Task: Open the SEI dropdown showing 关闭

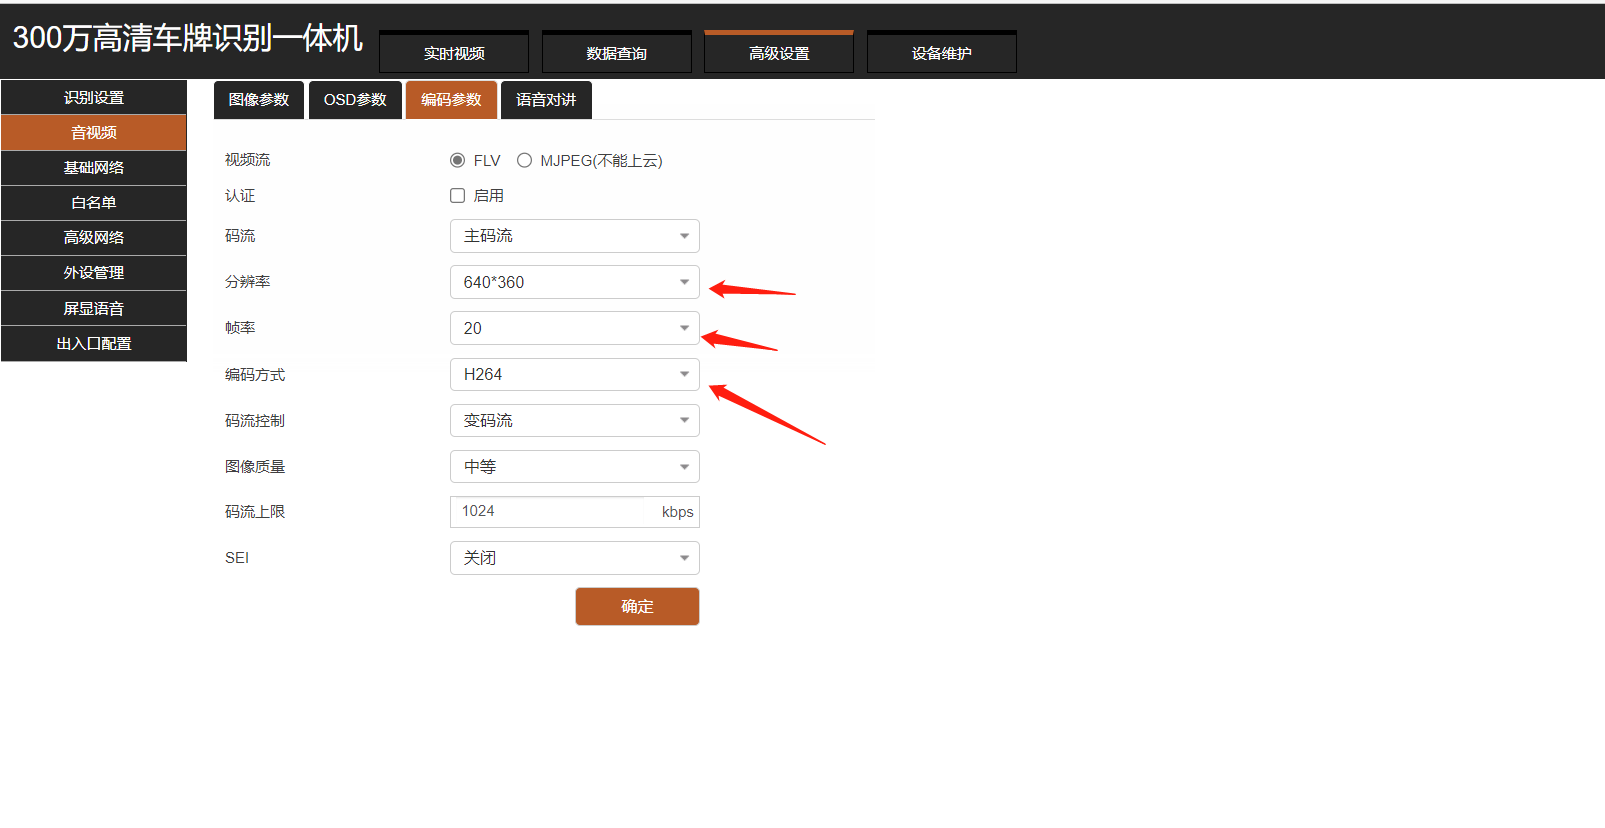Action: [575, 558]
